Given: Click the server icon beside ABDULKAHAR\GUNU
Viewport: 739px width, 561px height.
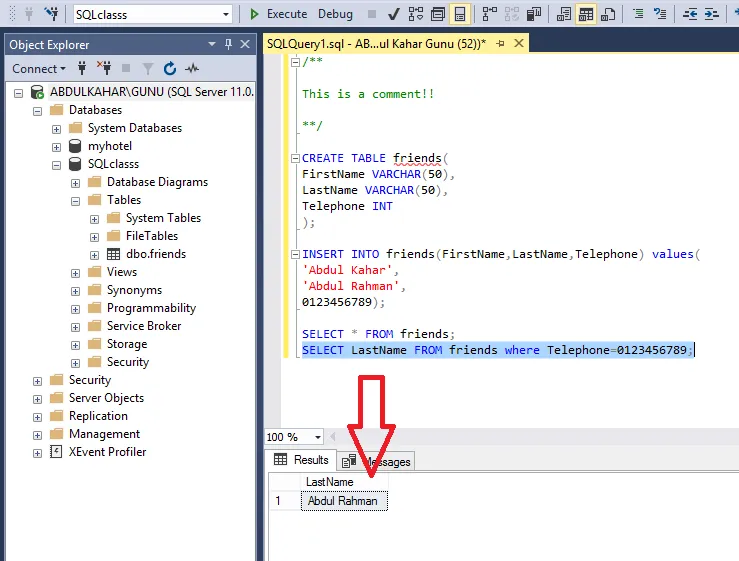Looking at the screenshot, I should click(x=37, y=92).
